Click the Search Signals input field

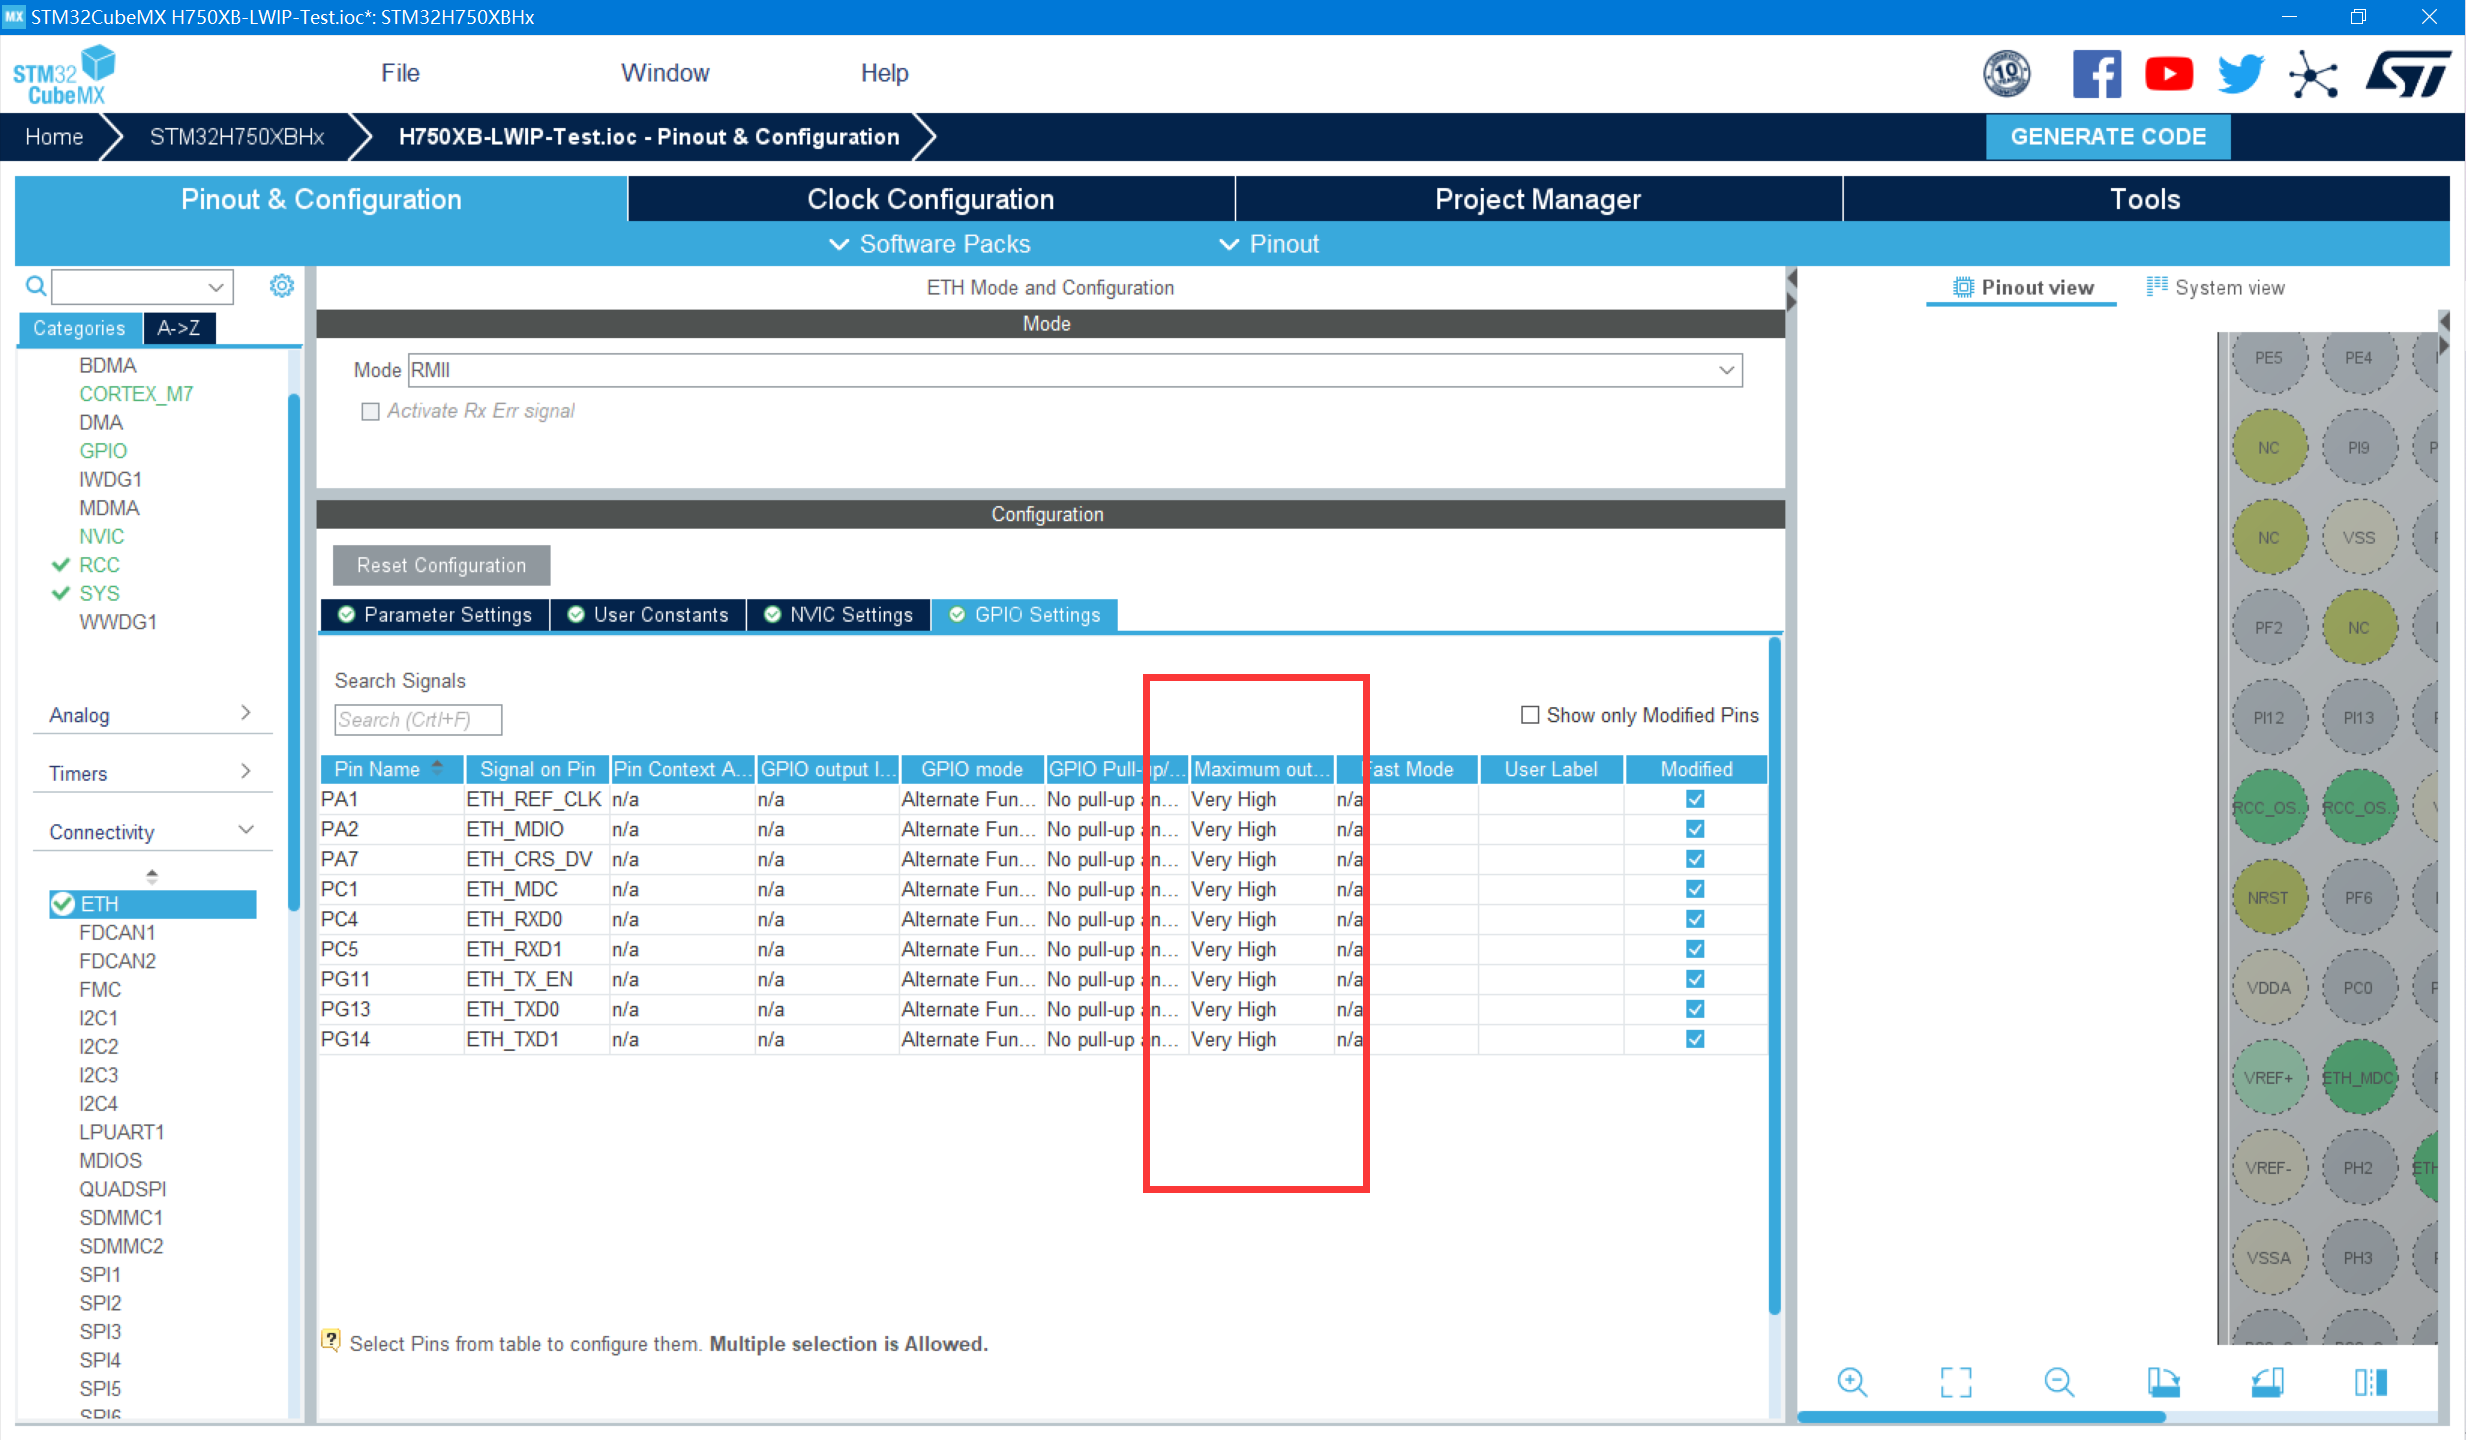[x=418, y=719]
